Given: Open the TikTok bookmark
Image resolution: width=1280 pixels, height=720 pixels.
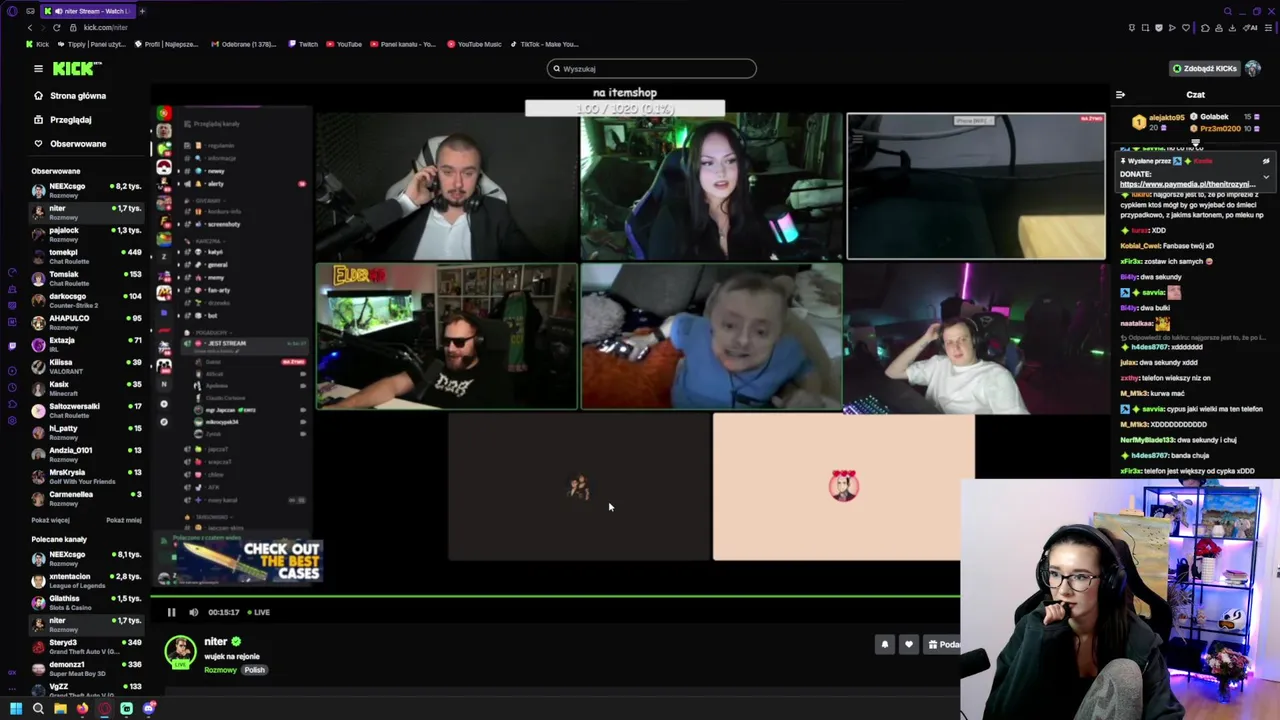Looking at the screenshot, I should pyautogui.click(x=544, y=44).
